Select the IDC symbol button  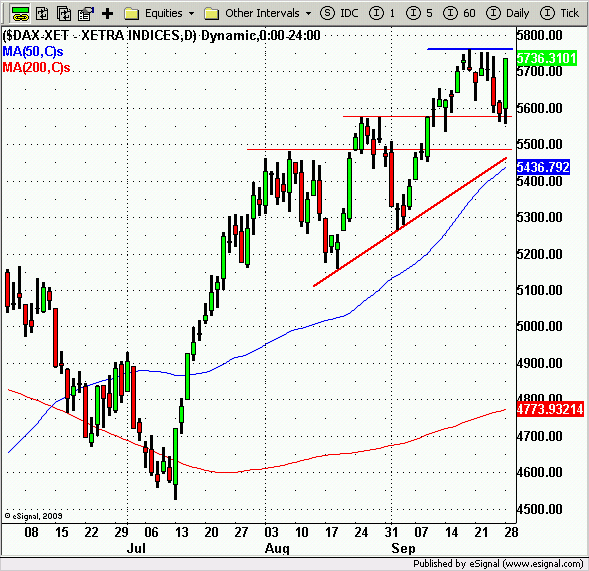point(339,14)
